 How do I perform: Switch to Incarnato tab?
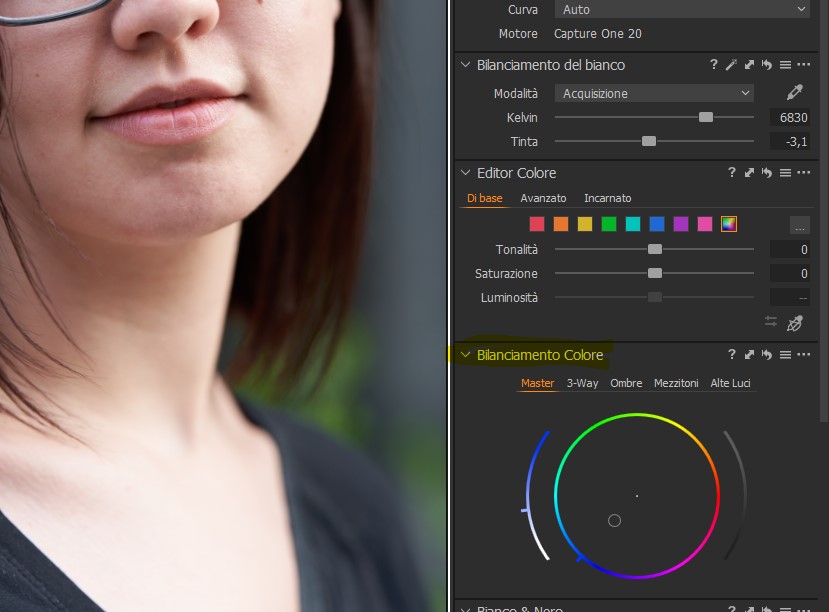607,198
